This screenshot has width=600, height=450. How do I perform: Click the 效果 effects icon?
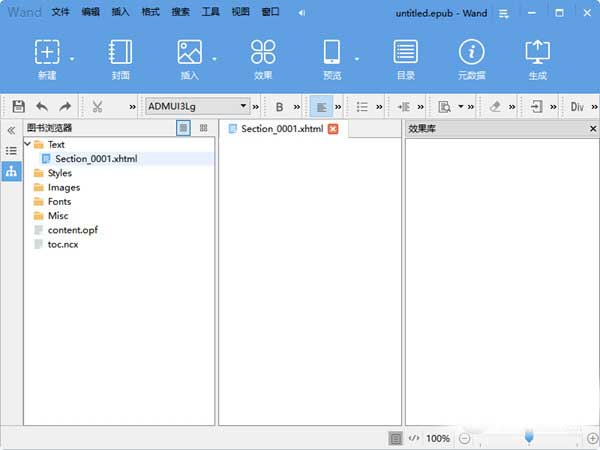263,58
